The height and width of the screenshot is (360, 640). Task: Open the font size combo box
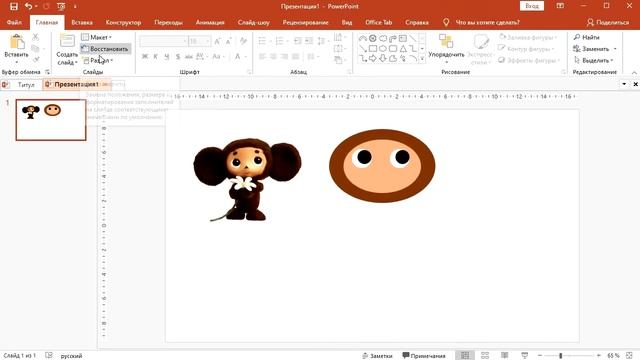tap(200, 41)
